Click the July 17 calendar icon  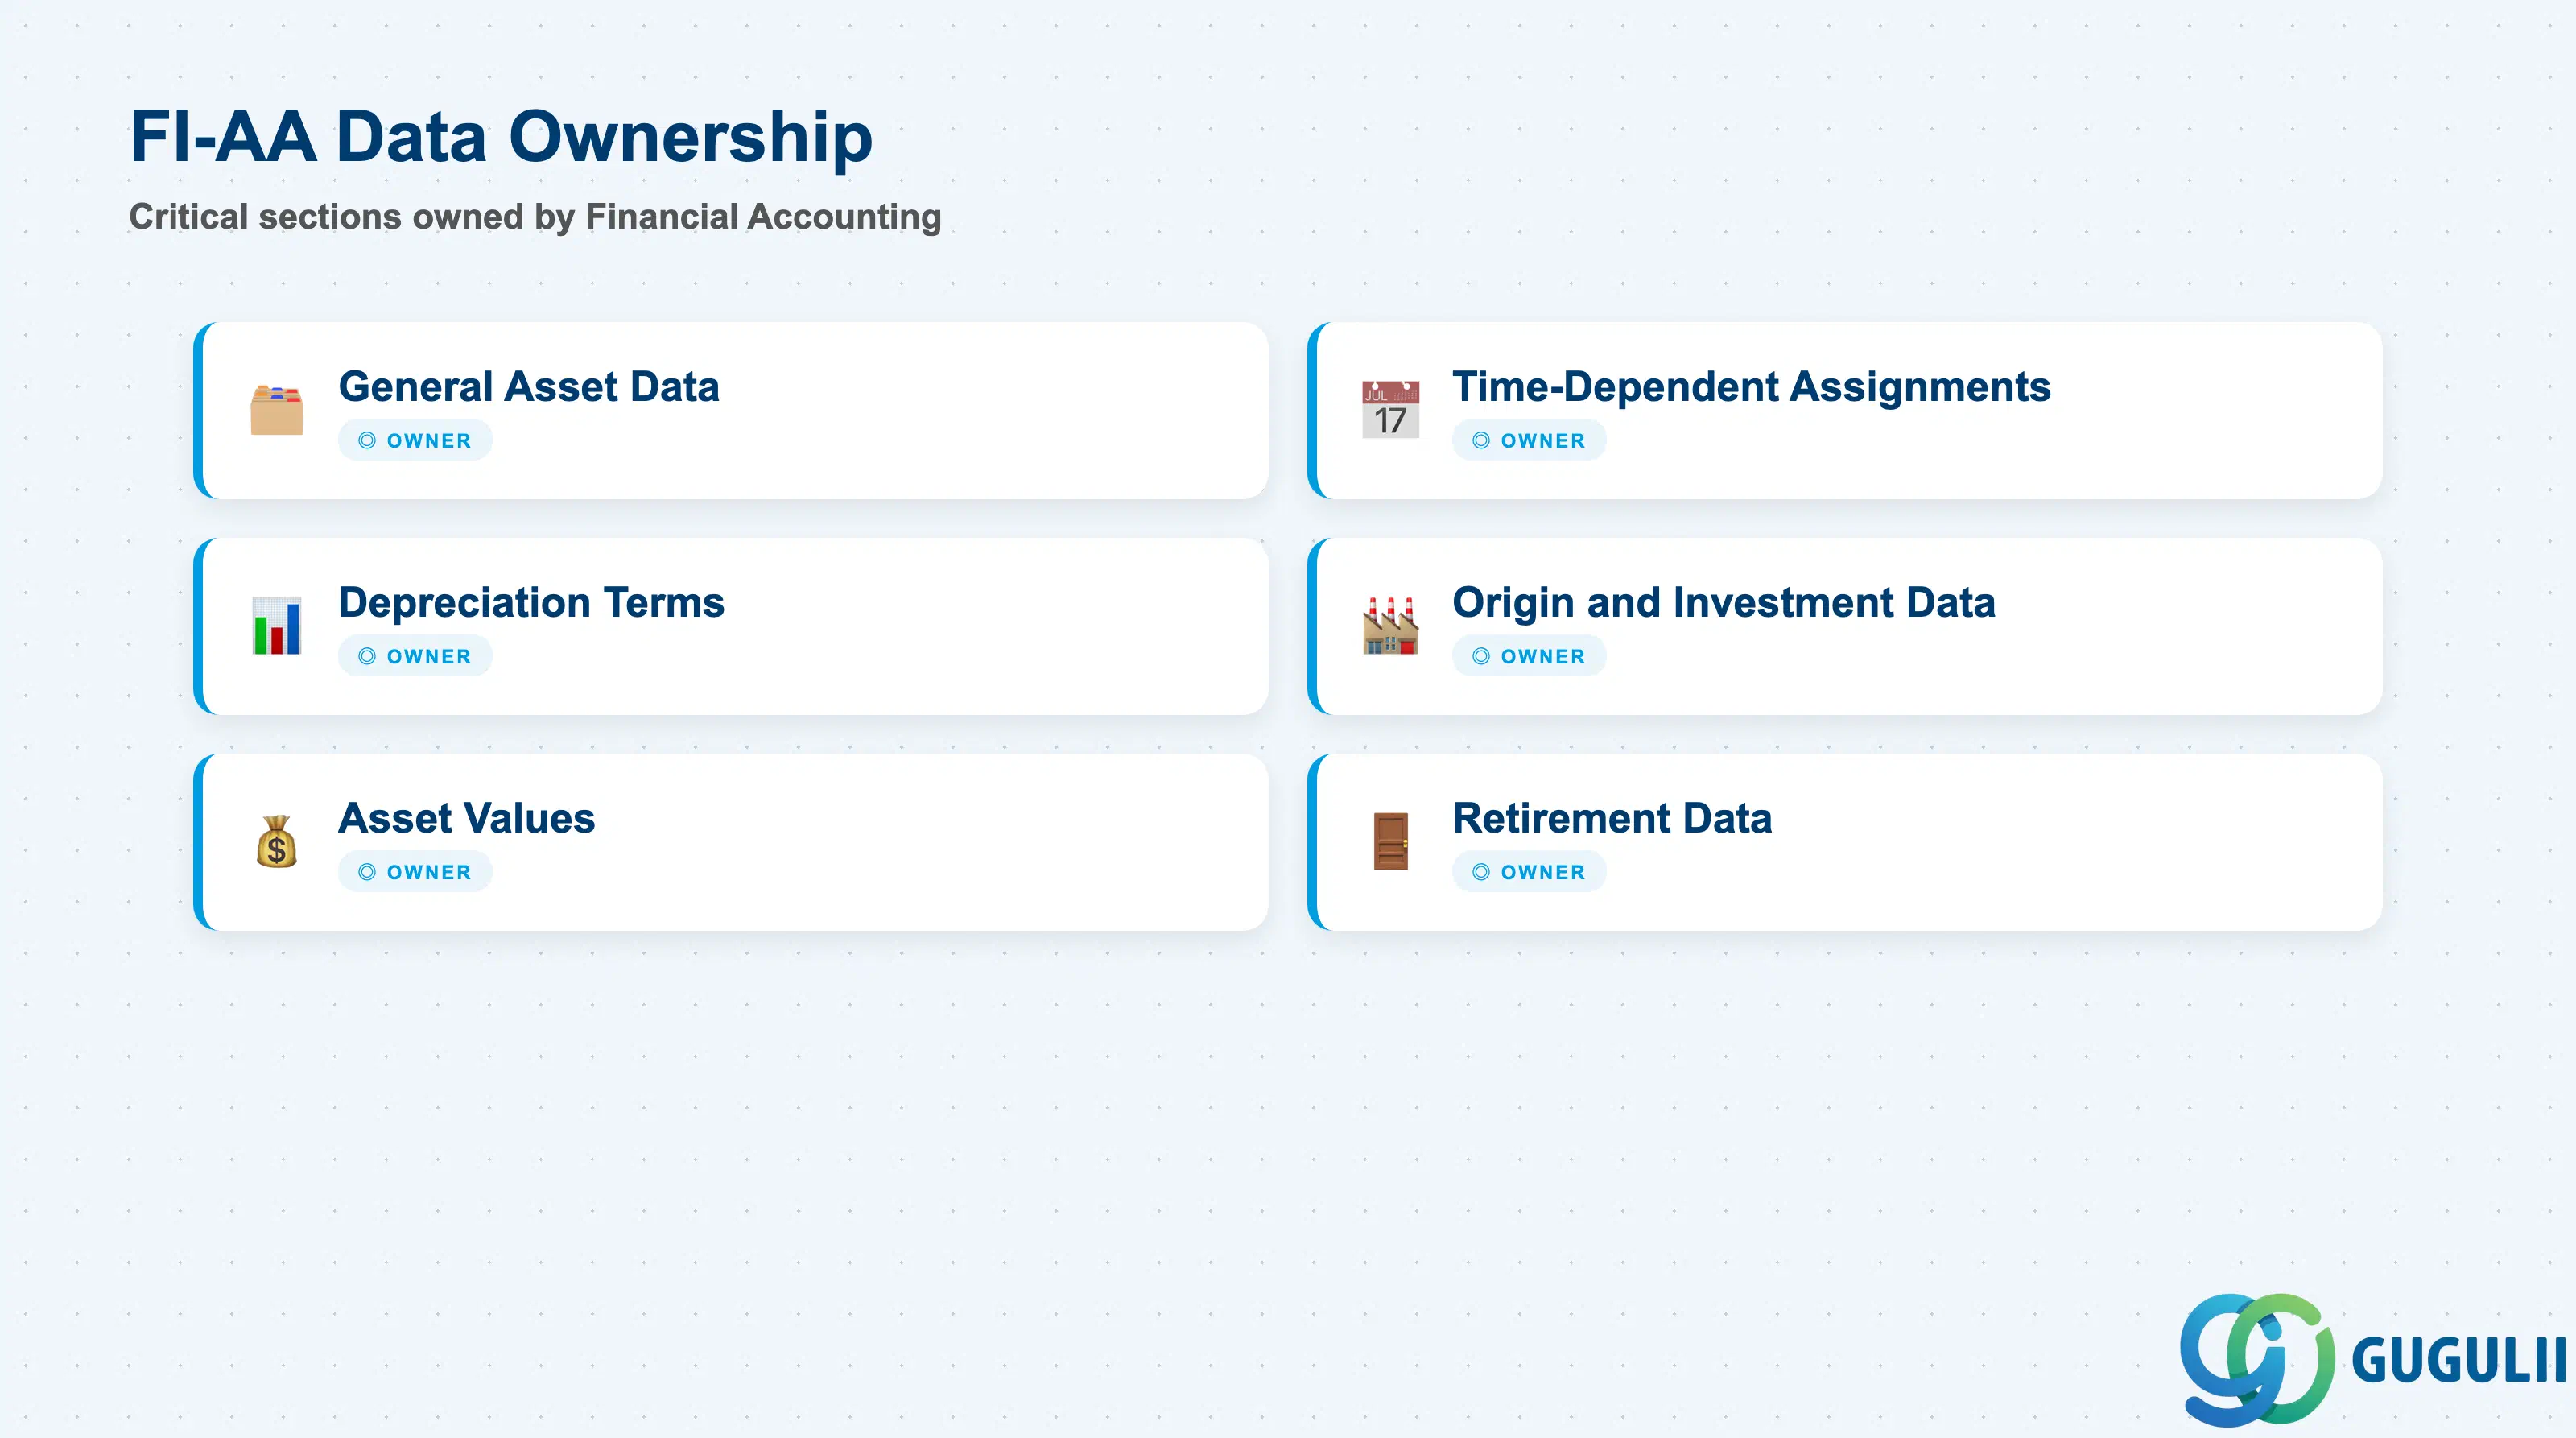(x=1390, y=410)
